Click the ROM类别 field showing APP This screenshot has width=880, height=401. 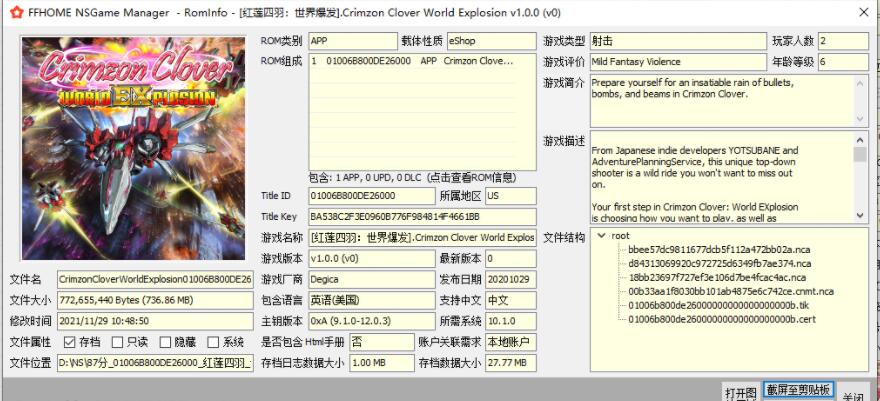pos(353,41)
